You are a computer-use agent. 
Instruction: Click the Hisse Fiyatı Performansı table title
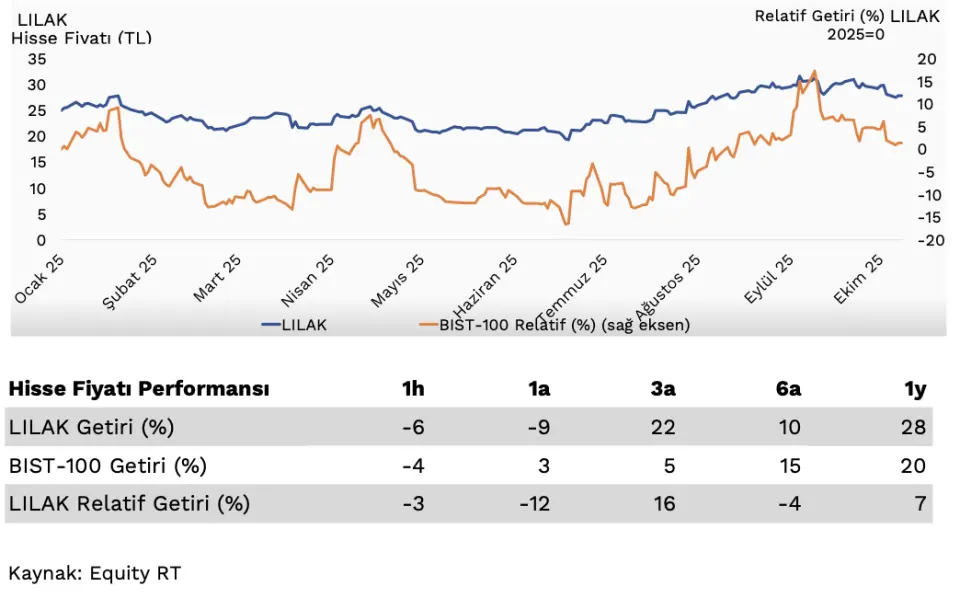[x=138, y=389]
